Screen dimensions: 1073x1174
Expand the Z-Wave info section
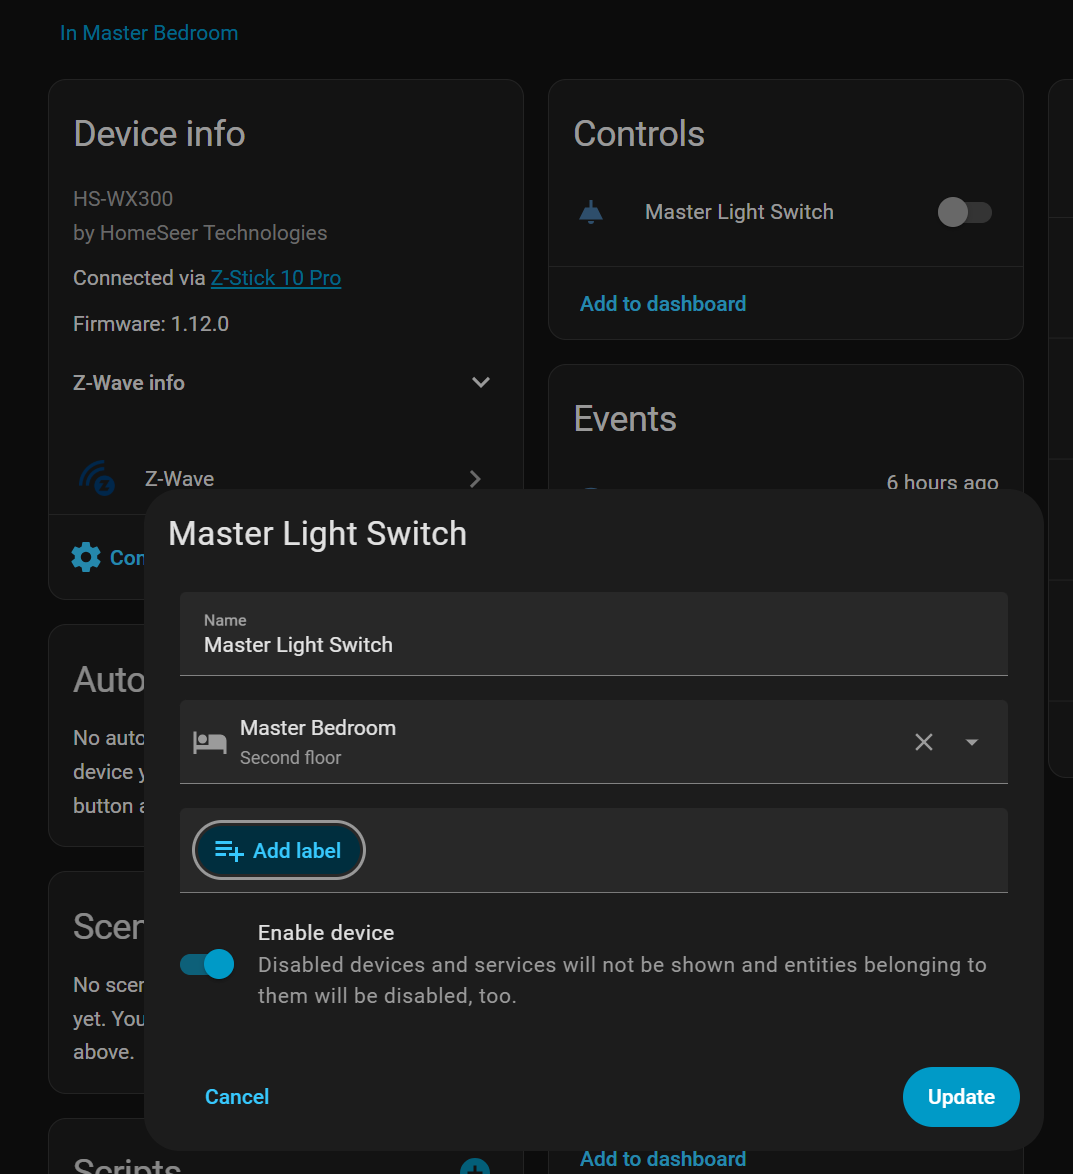point(481,383)
